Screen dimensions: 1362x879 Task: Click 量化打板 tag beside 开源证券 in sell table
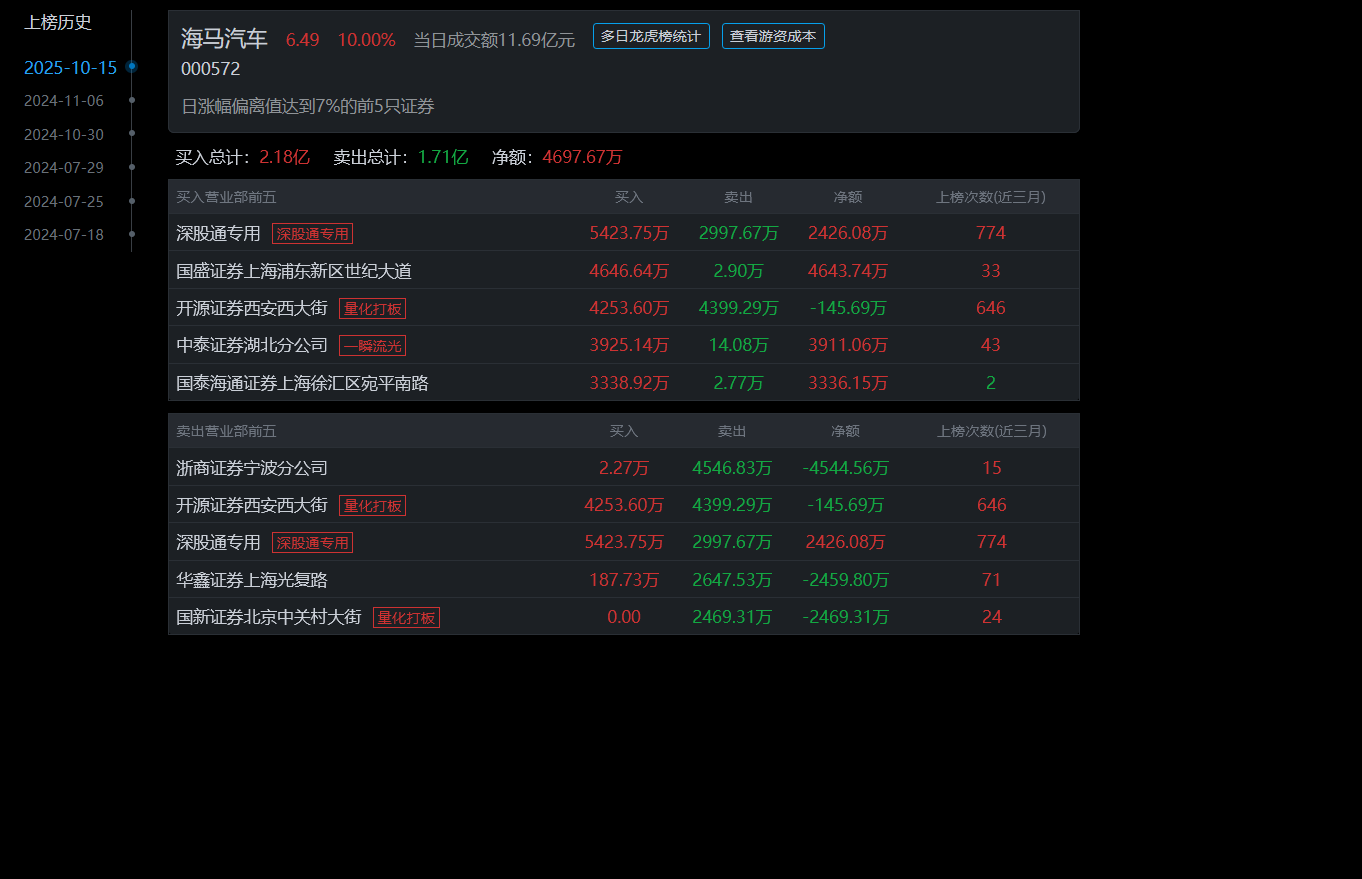[372, 505]
